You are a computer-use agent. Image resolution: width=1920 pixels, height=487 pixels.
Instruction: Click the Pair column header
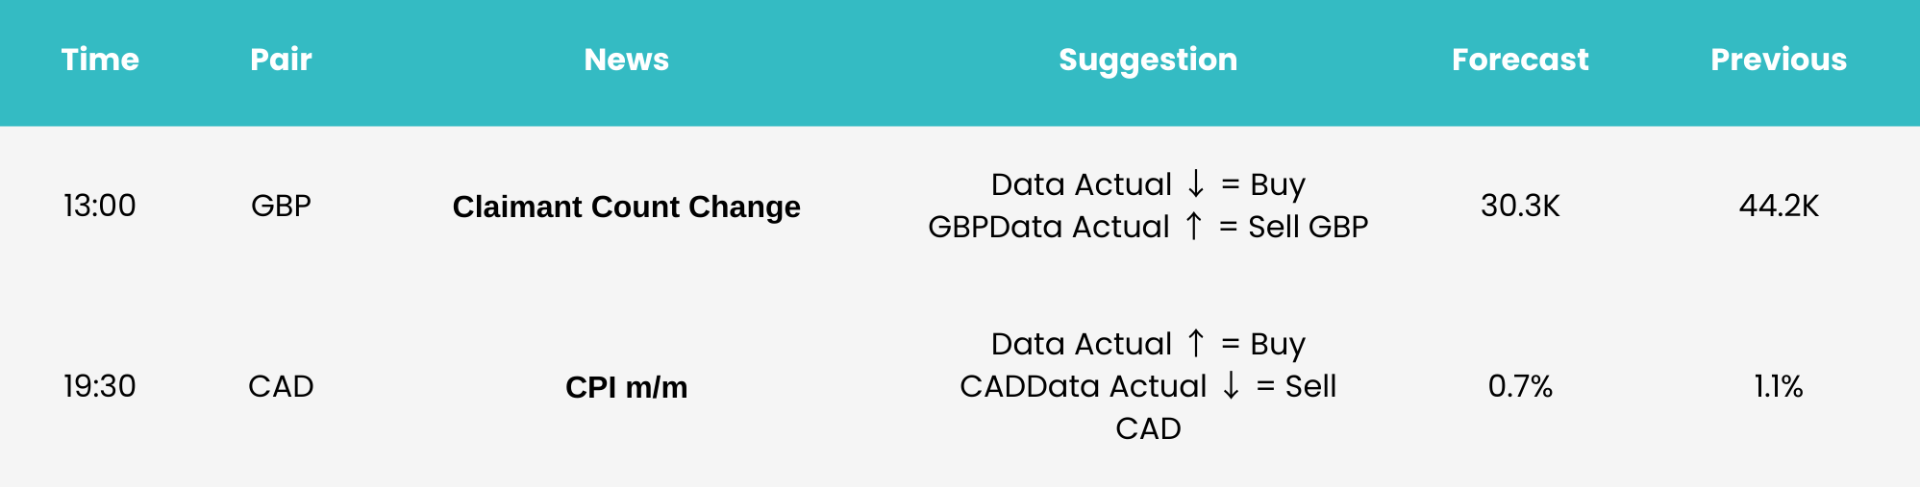[281, 59]
